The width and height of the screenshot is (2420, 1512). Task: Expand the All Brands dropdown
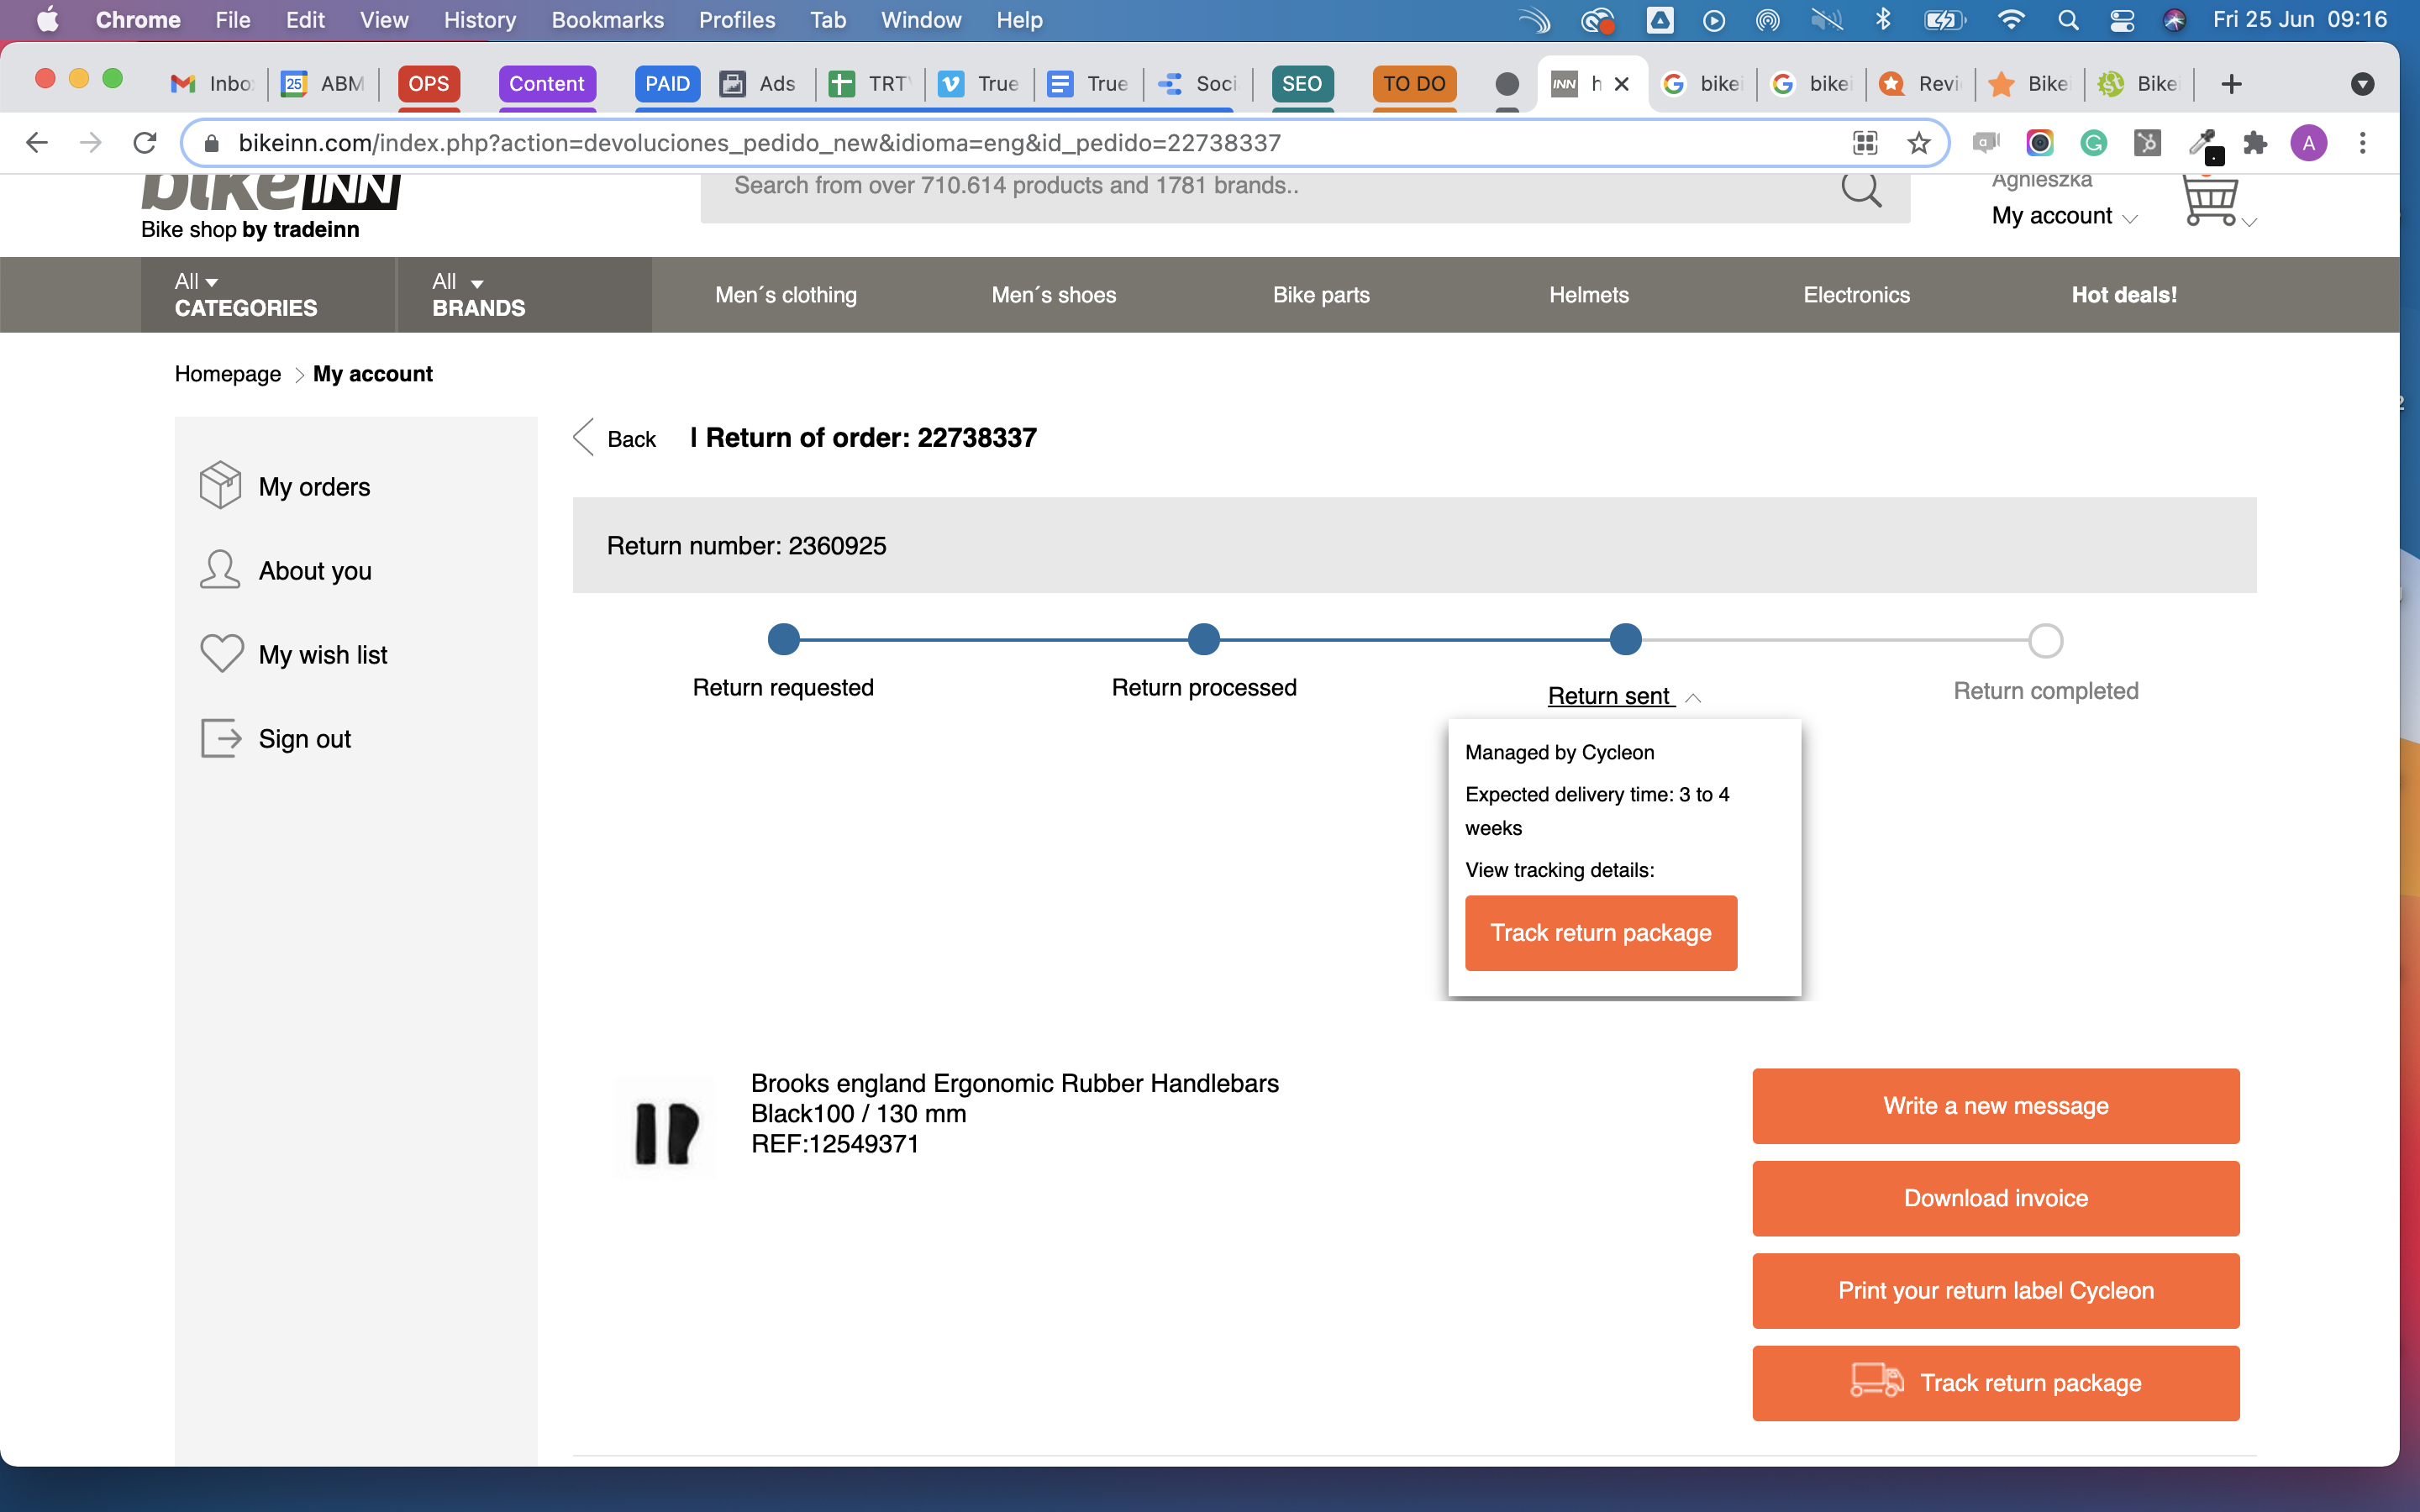pyautogui.click(x=478, y=295)
